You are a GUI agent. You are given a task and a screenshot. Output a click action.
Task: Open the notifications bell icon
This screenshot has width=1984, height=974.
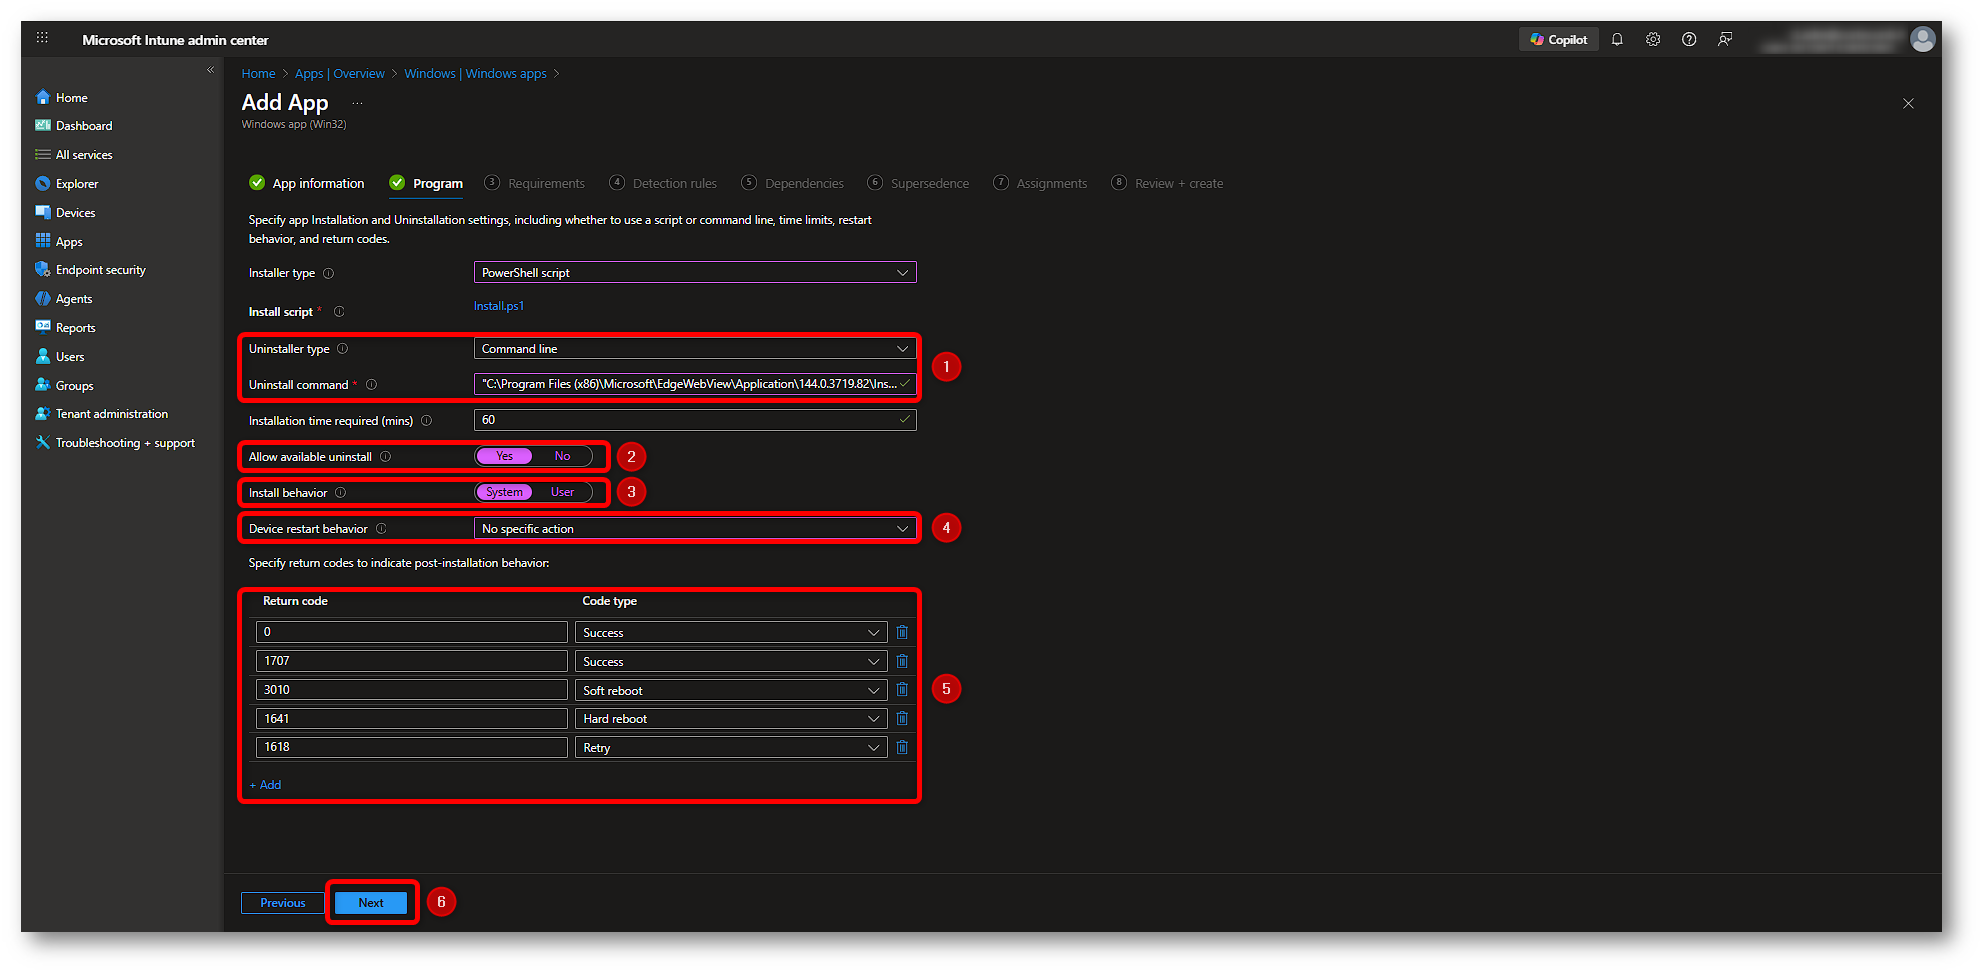1617,40
